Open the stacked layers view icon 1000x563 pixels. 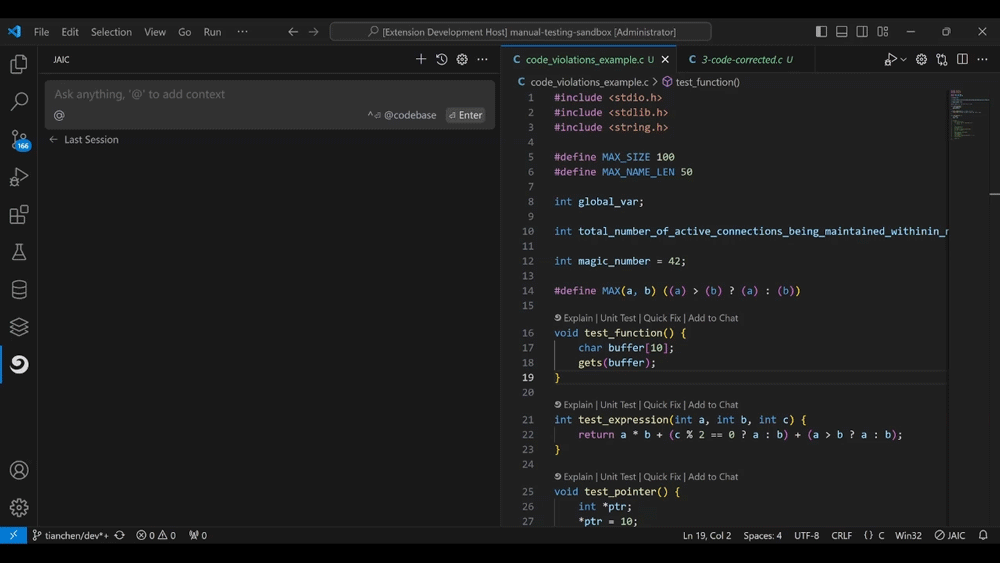coord(19,326)
